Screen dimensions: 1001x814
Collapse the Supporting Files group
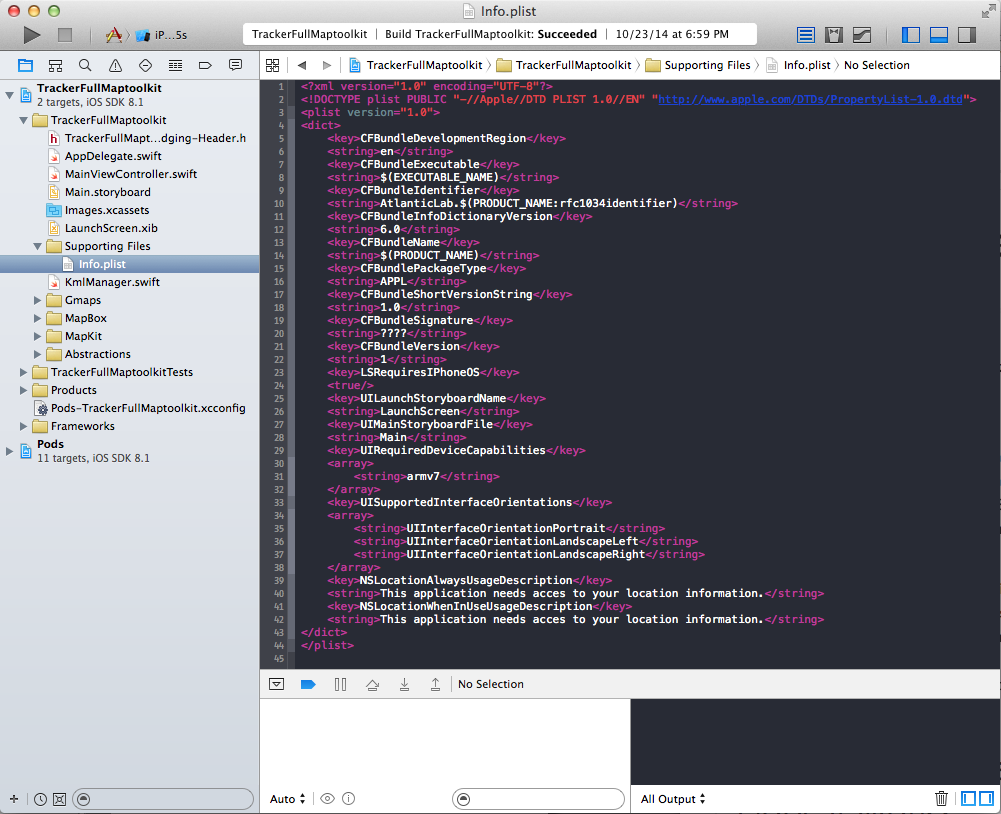[x=37, y=246]
